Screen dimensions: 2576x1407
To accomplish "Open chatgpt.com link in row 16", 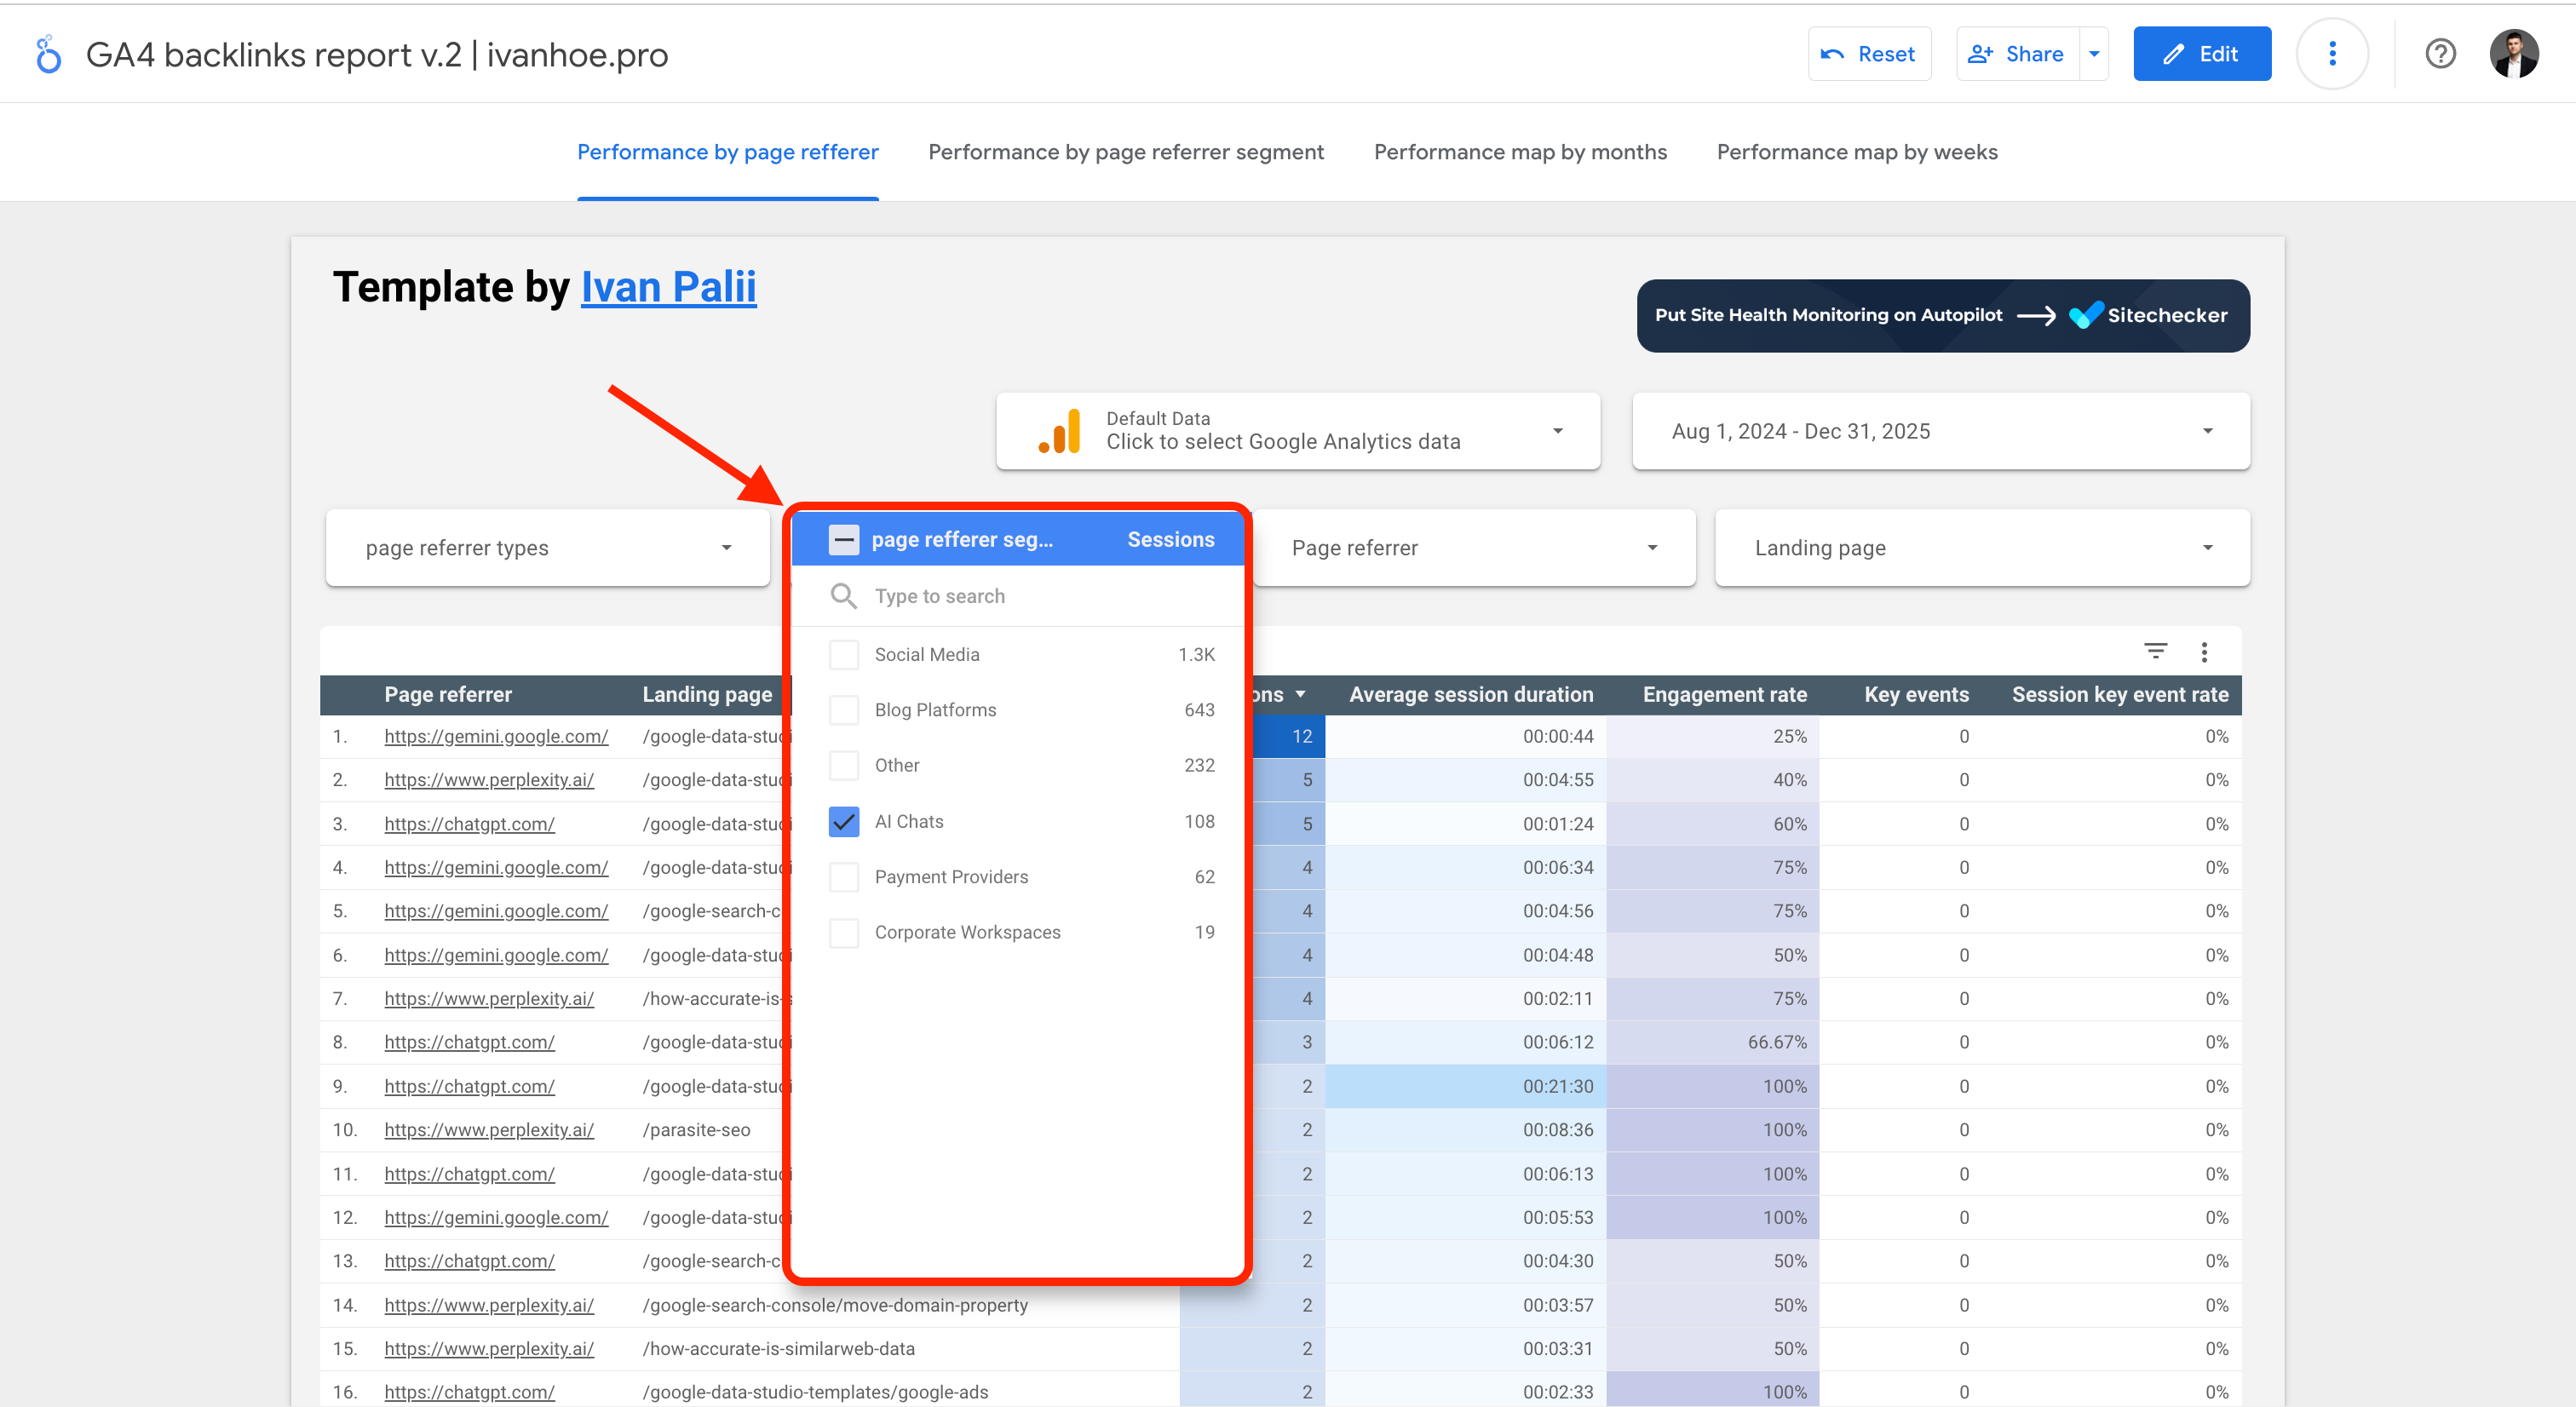I will click(469, 1392).
